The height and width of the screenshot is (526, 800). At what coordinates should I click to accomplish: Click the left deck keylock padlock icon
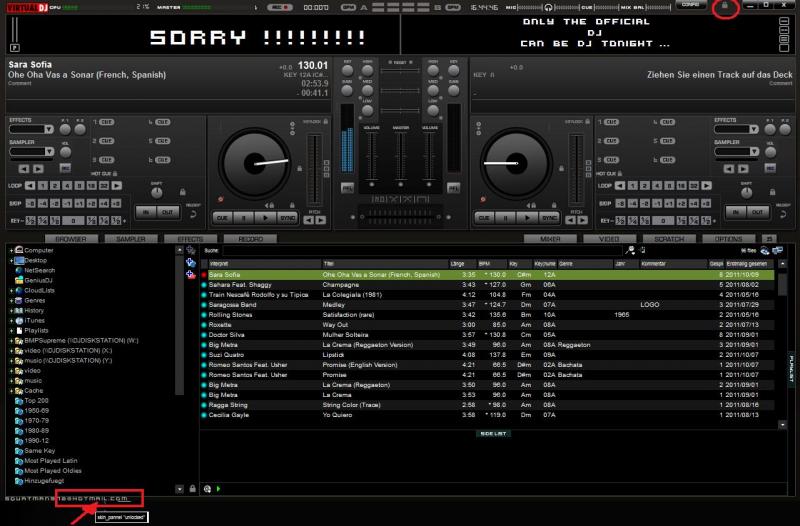[326, 121]
